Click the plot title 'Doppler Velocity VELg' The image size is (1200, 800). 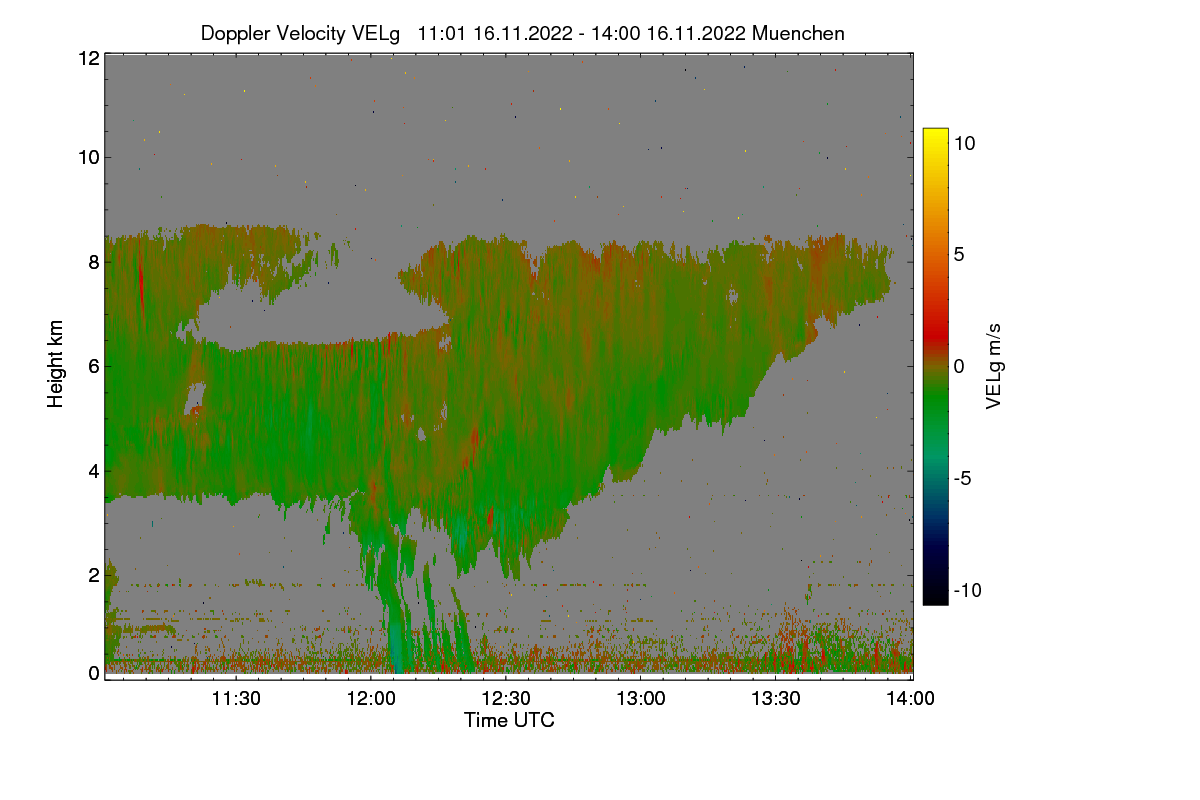pos(301,33)
